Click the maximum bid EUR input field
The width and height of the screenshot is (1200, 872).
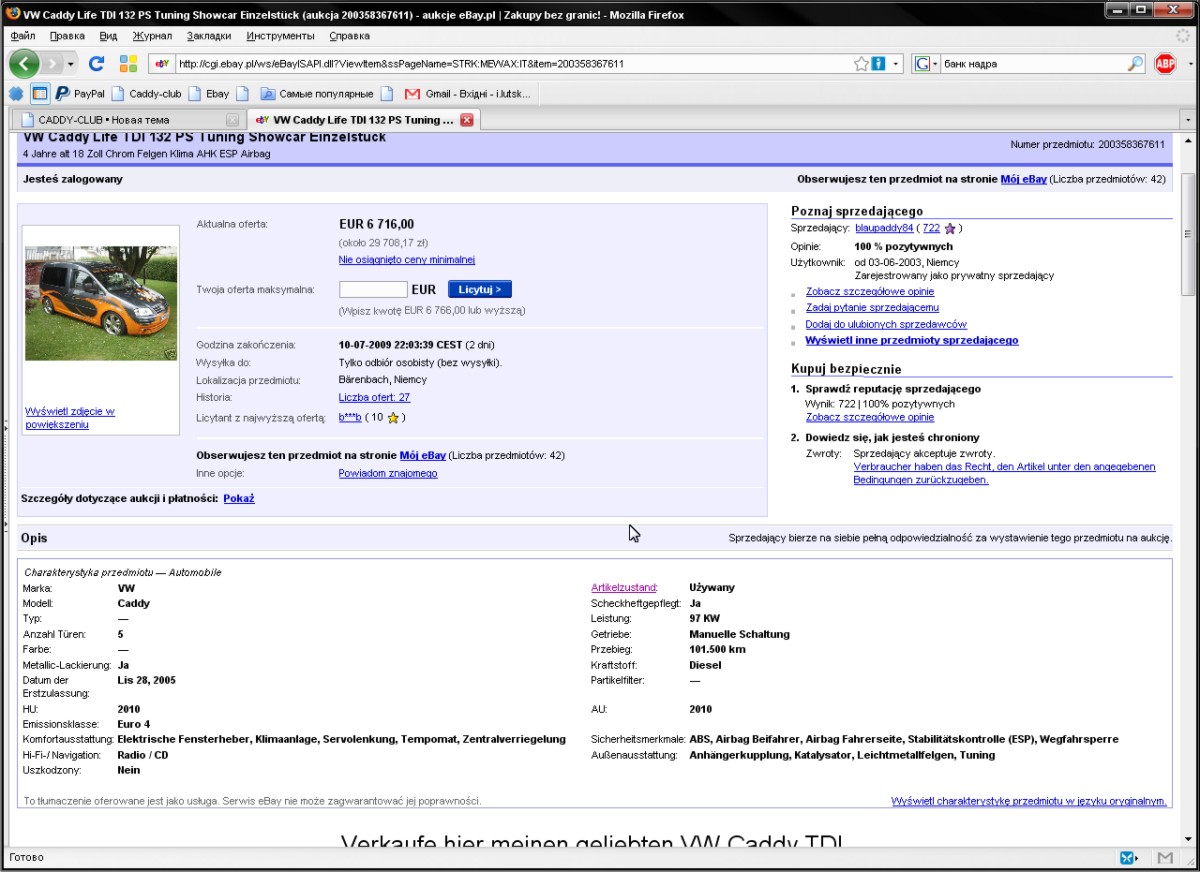point(373,289)
